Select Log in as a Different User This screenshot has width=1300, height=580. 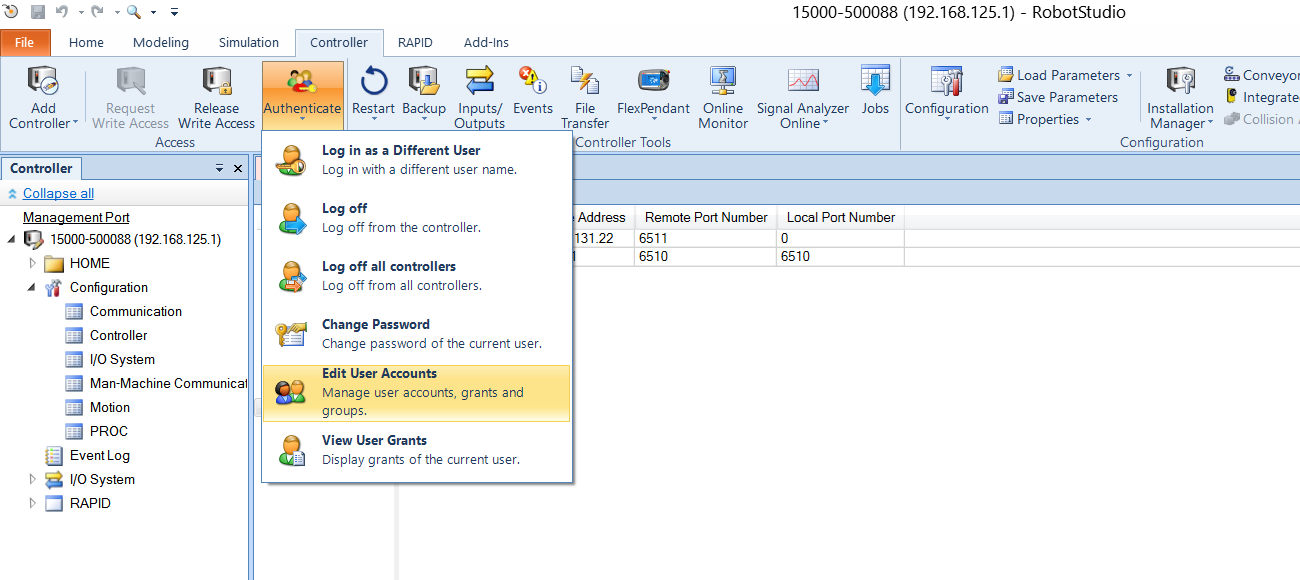(417, 160)
